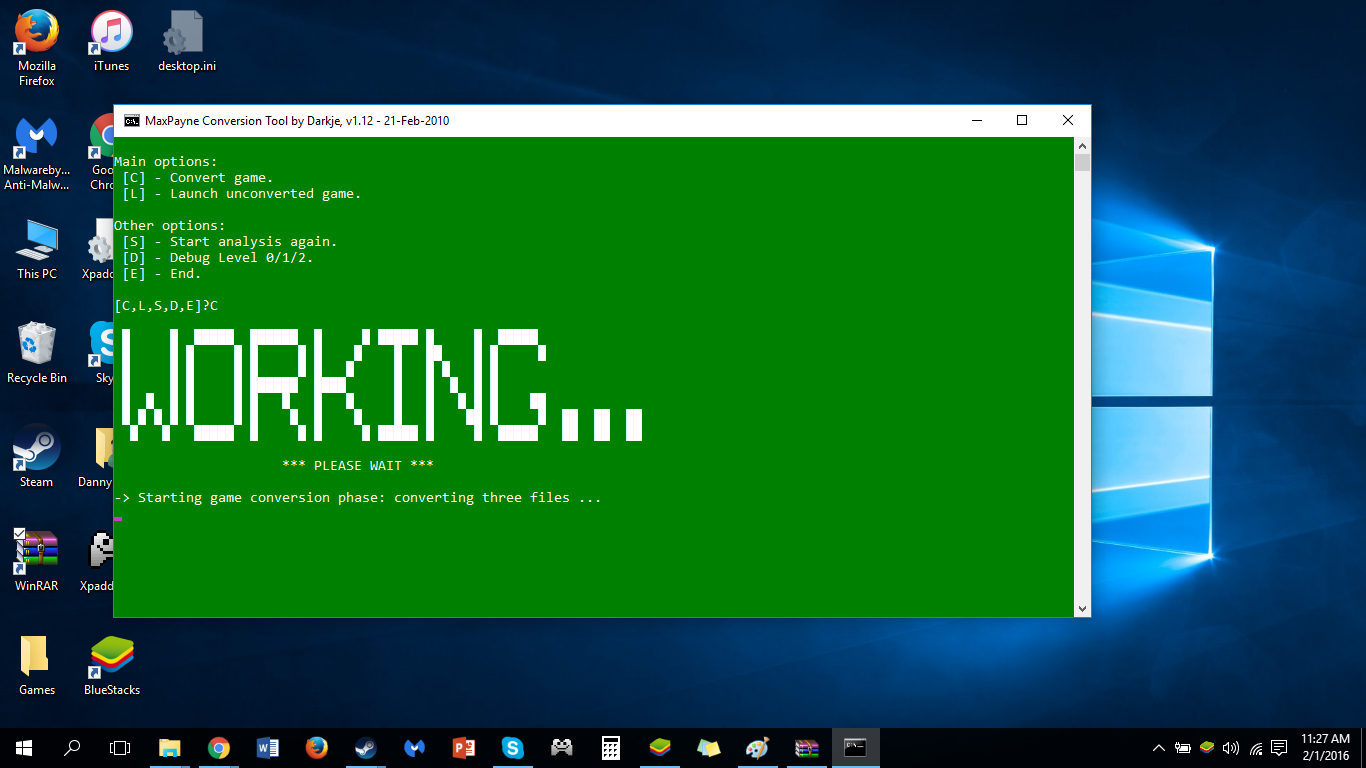The height and width of the screenshot is (768, 1366).
Task: Minimize the MaxPayne Conversion Tool window
Action: pyautogui.click(x=976, y=121)
